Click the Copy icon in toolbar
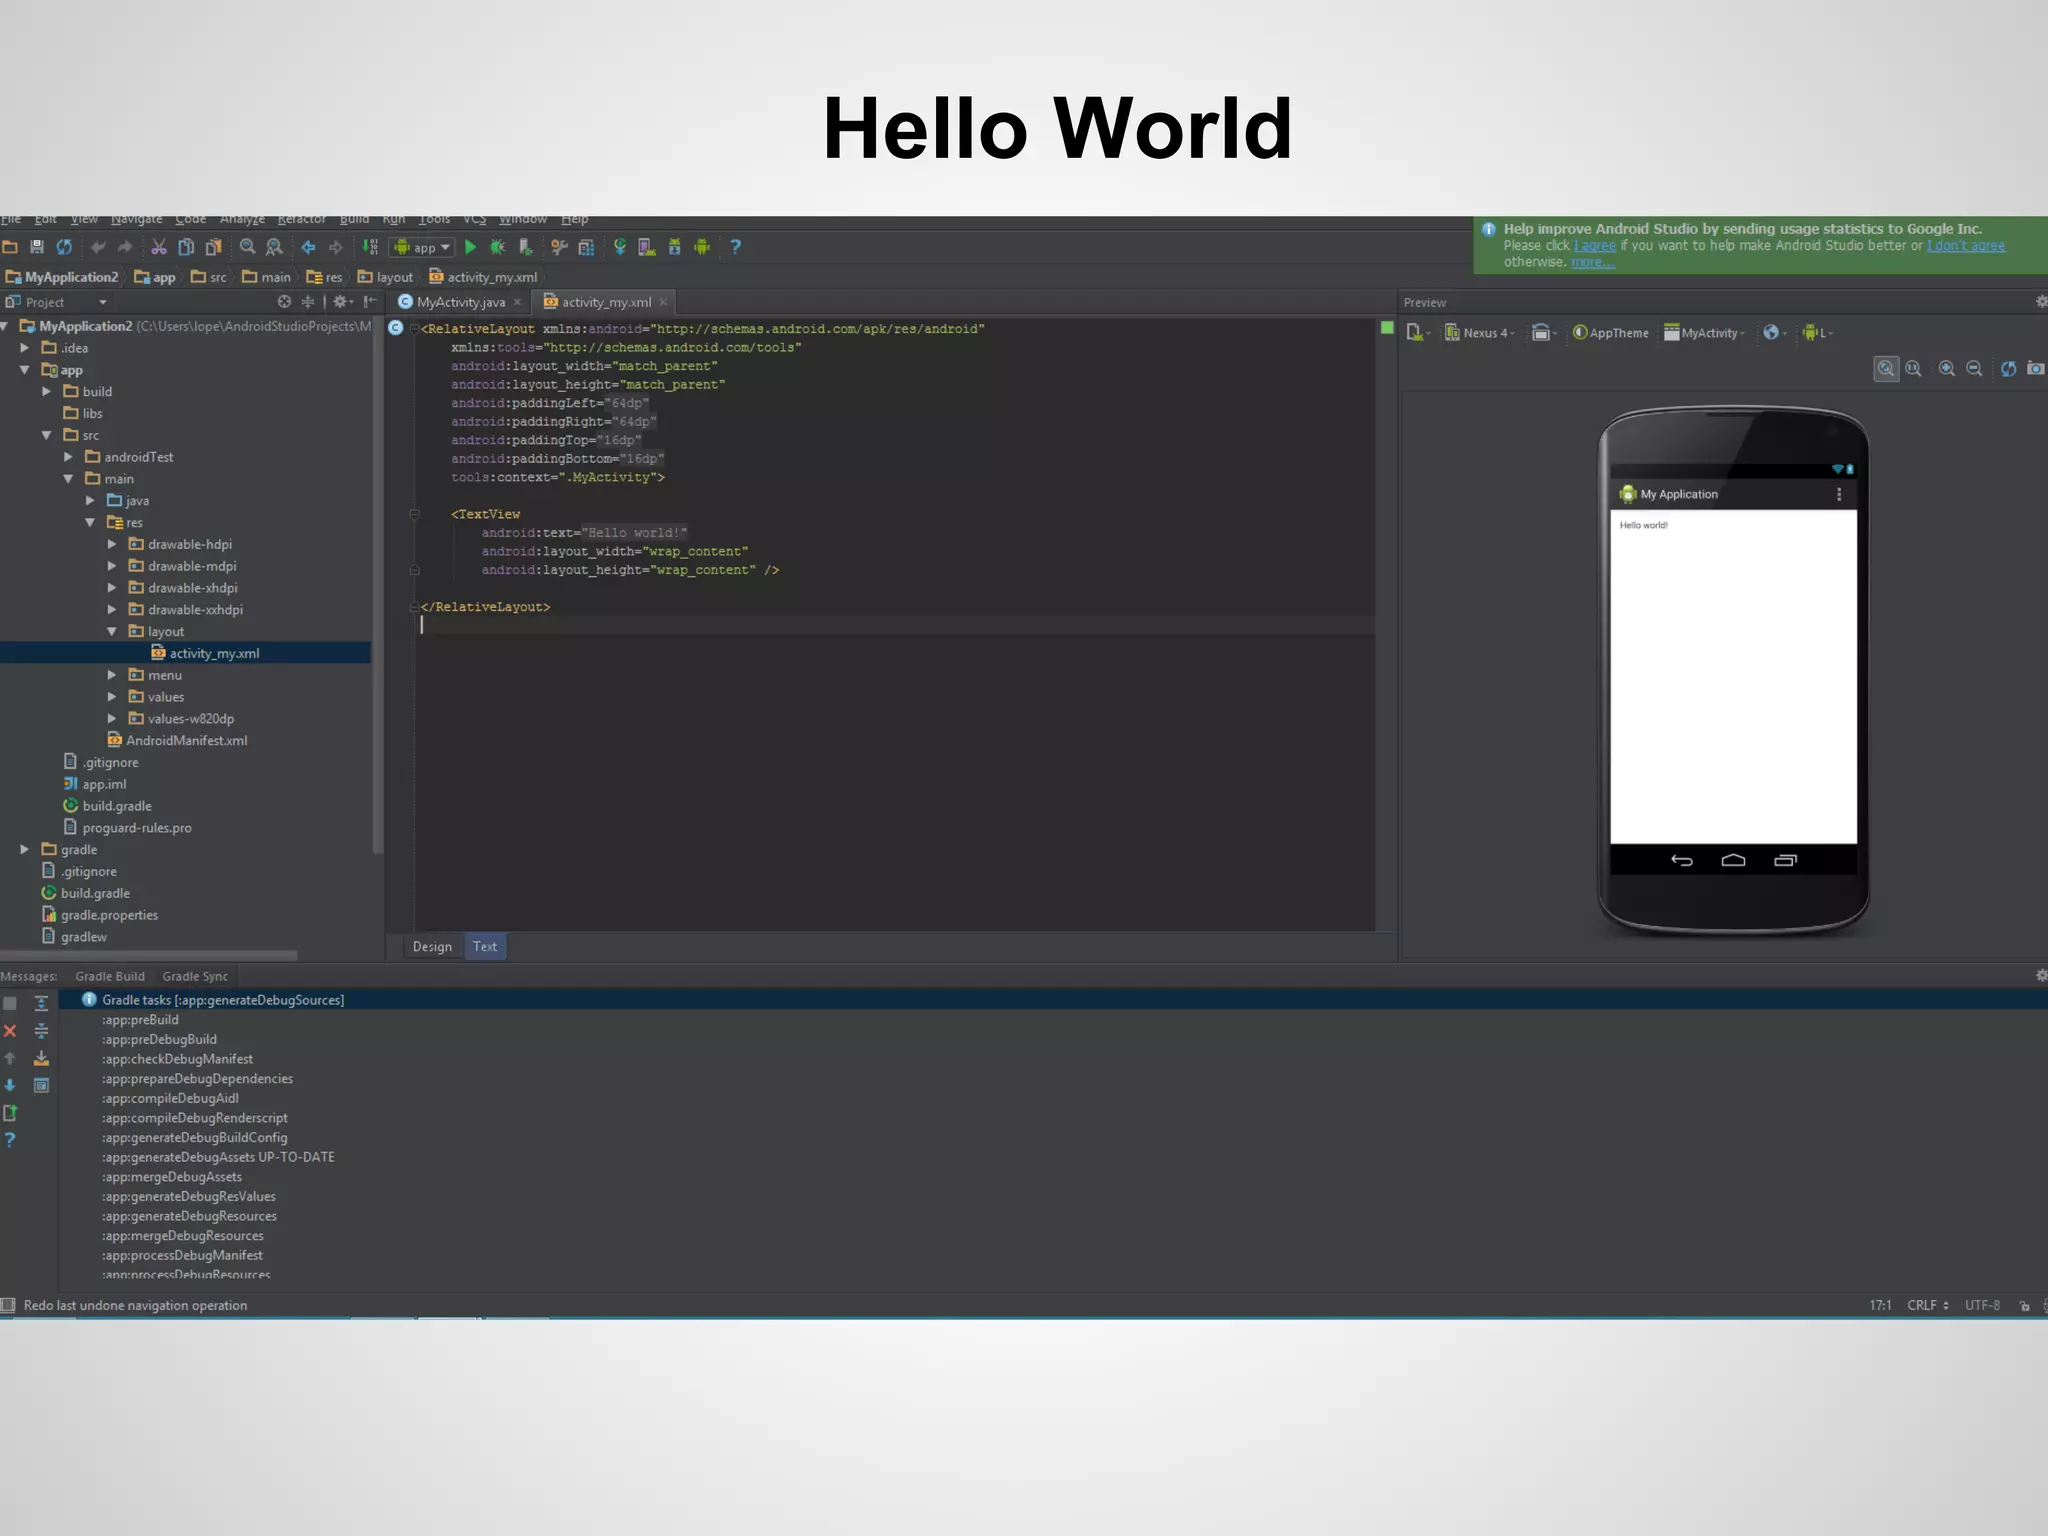Screen dimensions: 2048x1536 [x=186, y=247]
